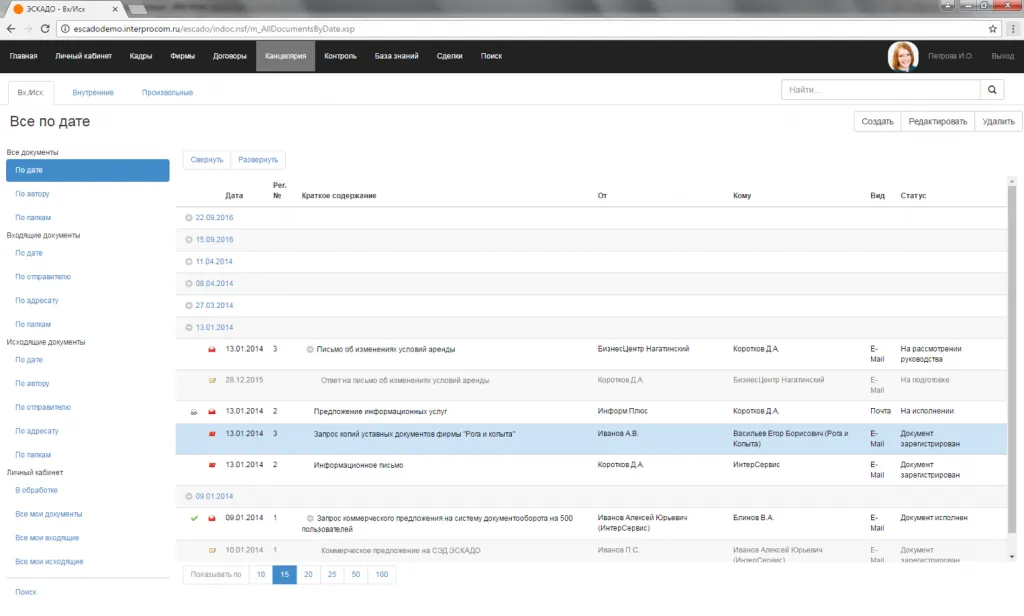Open the Договоры menu item

point(229,56)
